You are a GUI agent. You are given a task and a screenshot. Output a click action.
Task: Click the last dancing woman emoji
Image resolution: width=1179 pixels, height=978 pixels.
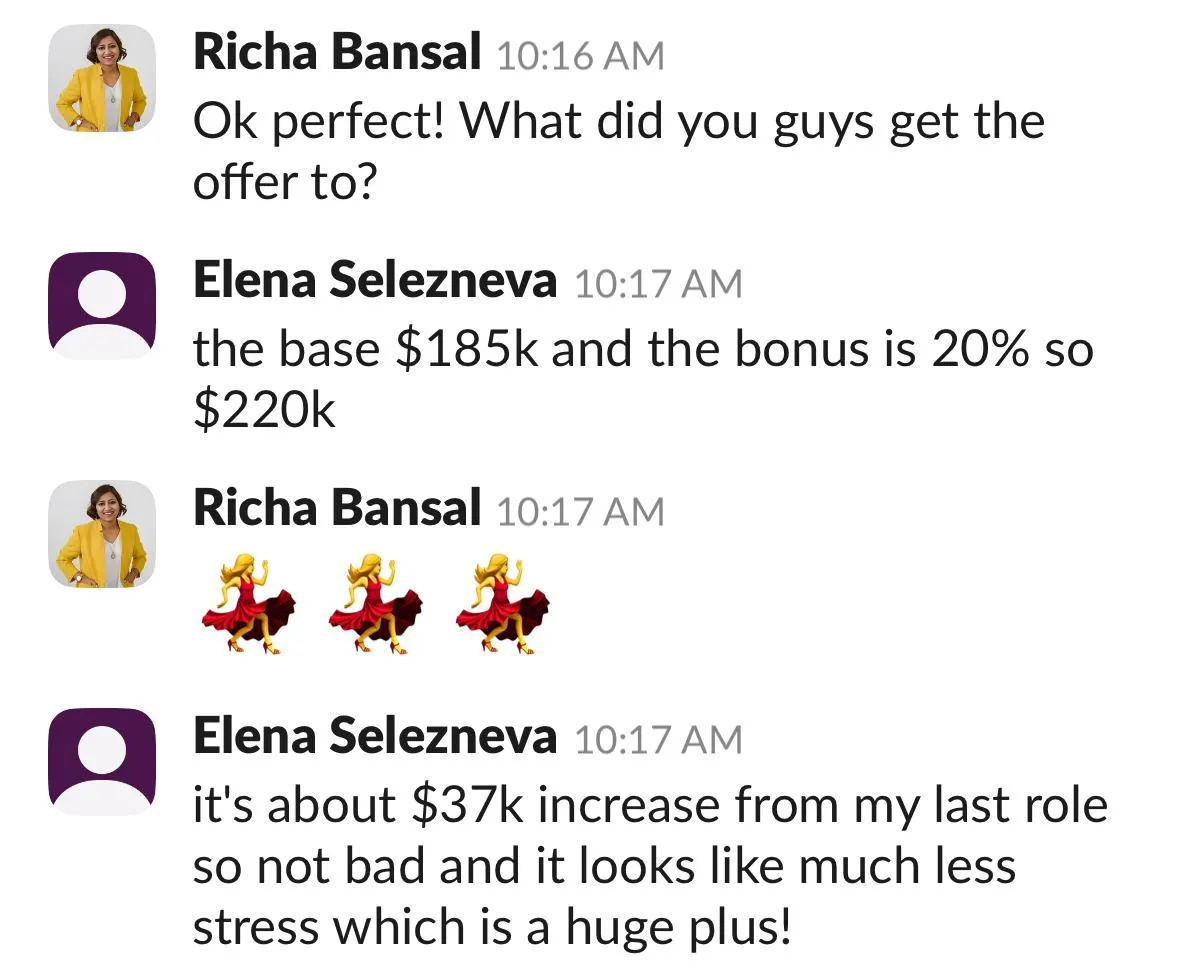(502, 604)
